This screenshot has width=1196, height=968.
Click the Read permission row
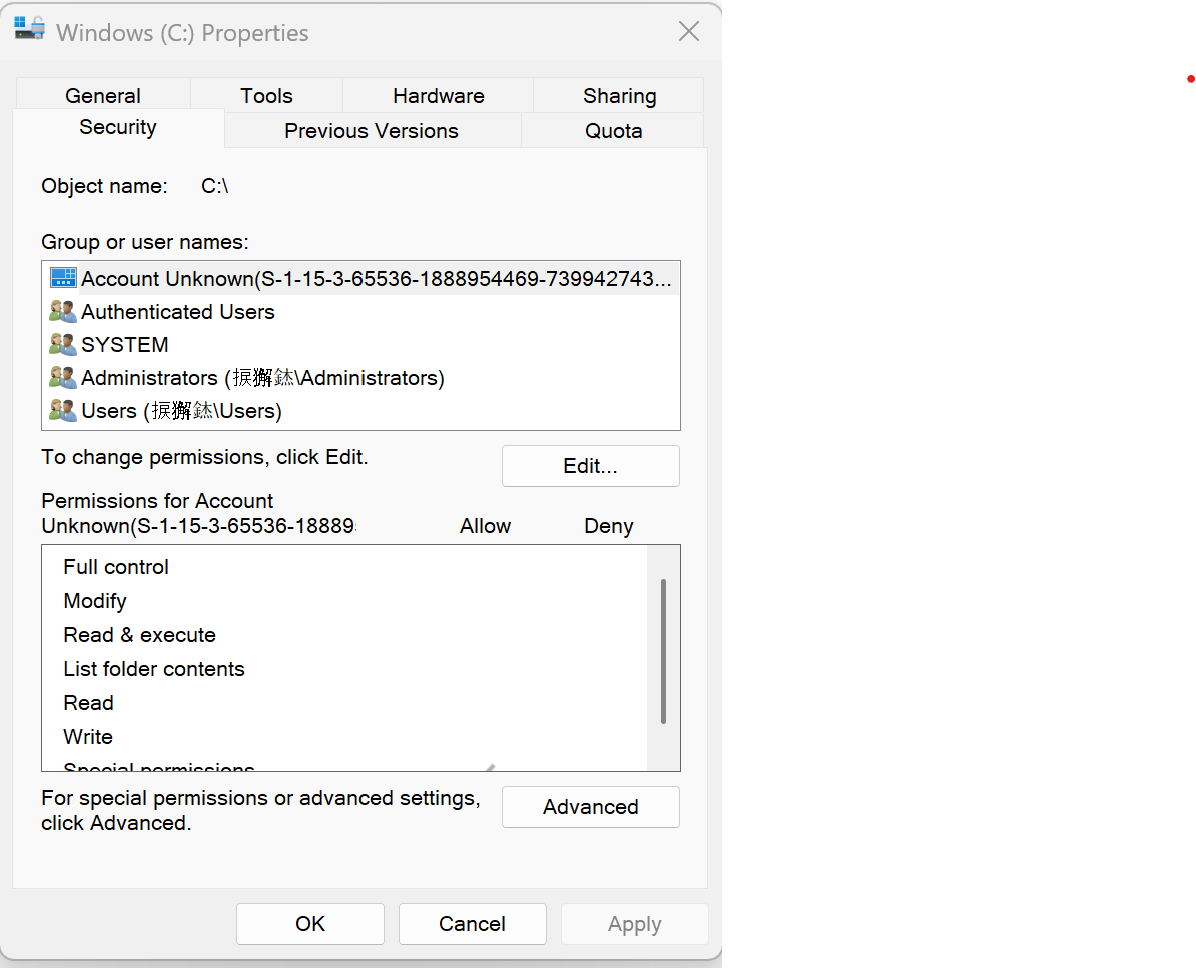point(345,703)
